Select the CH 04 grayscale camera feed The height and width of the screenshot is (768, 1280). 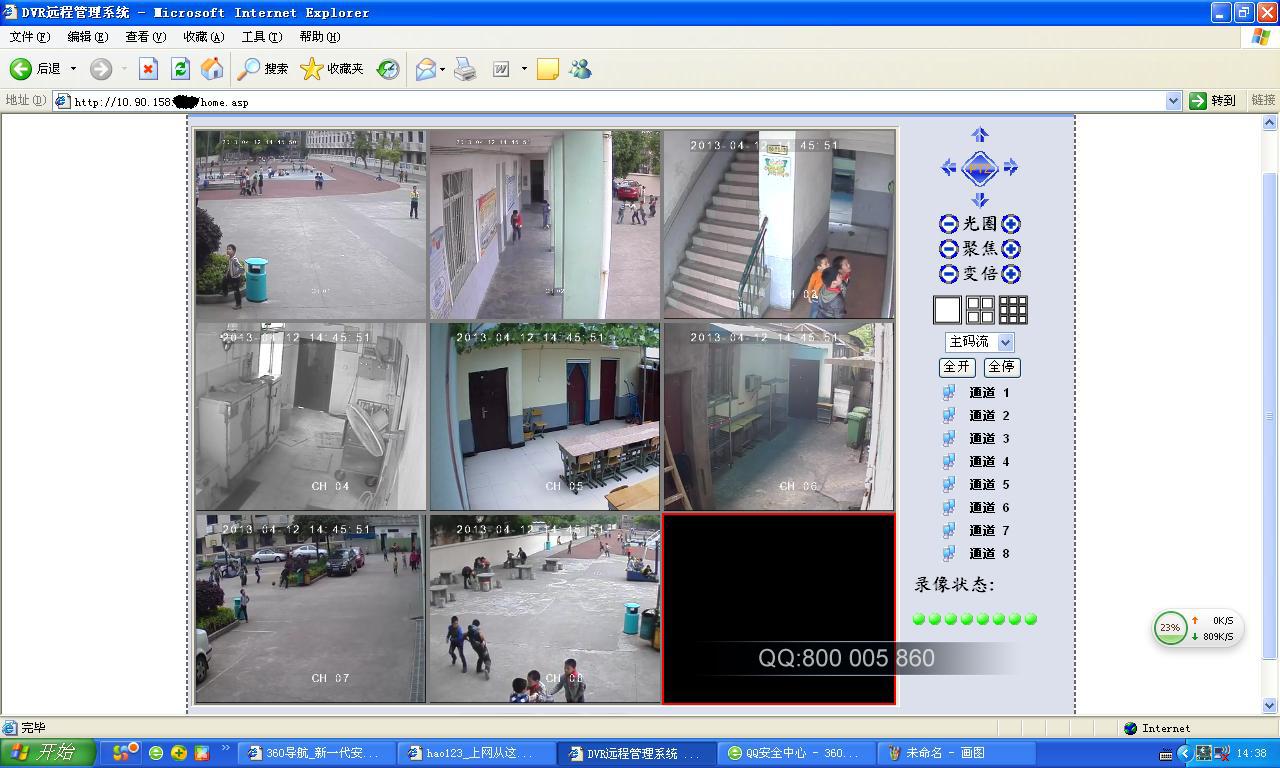(x=311, y=416)
